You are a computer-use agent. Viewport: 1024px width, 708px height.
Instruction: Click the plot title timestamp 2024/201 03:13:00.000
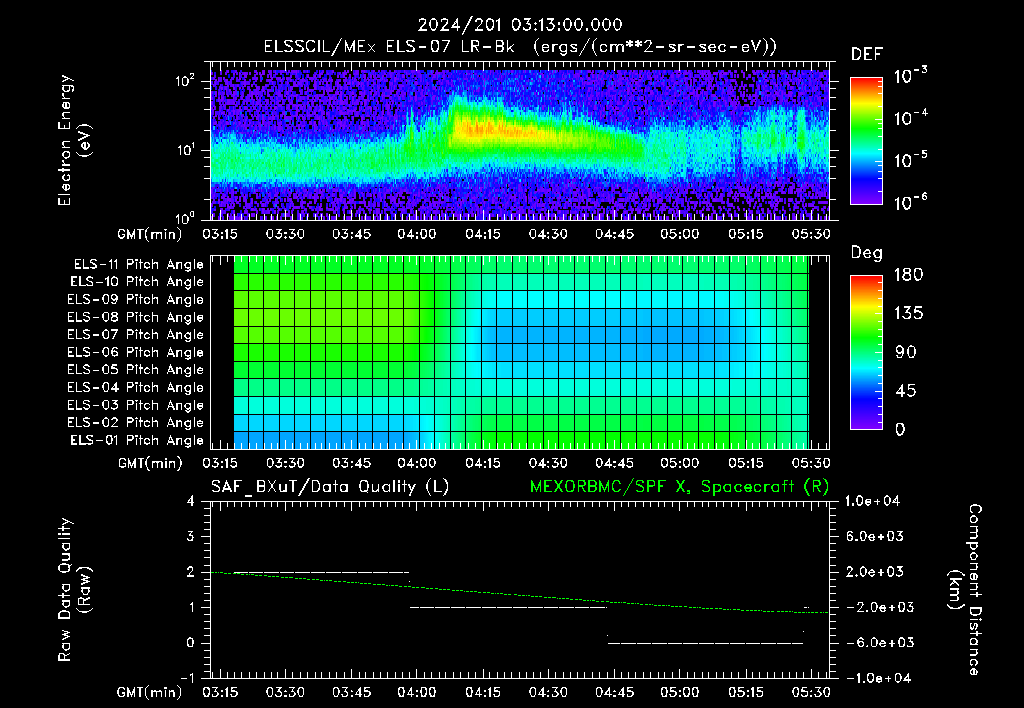520,25
